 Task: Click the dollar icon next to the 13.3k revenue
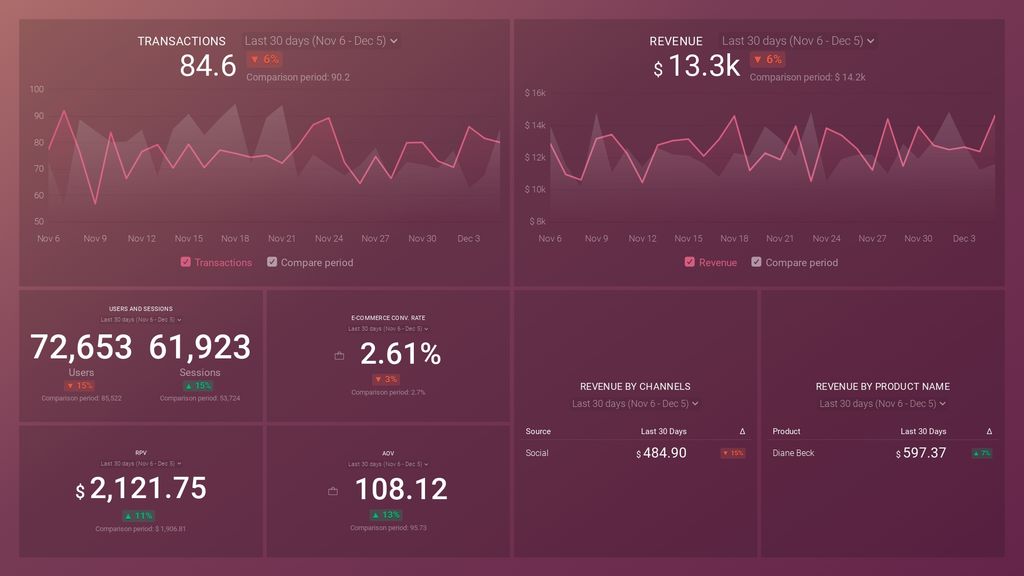657,69
